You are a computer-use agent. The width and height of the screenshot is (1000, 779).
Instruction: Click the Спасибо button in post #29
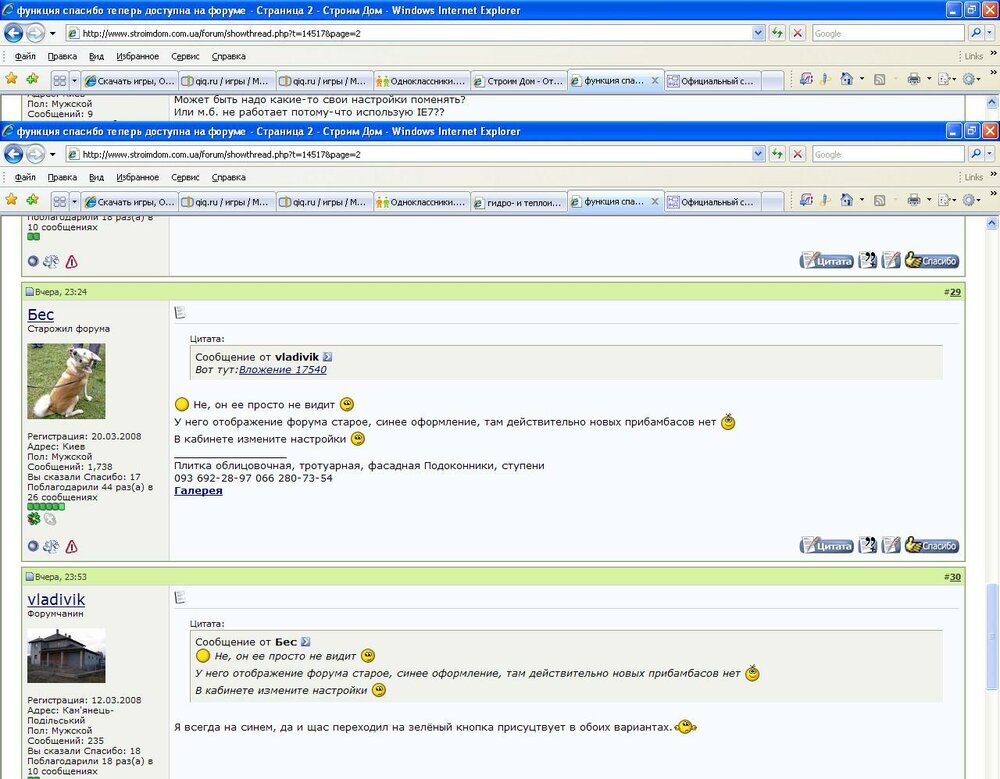(x=932, y=545)
